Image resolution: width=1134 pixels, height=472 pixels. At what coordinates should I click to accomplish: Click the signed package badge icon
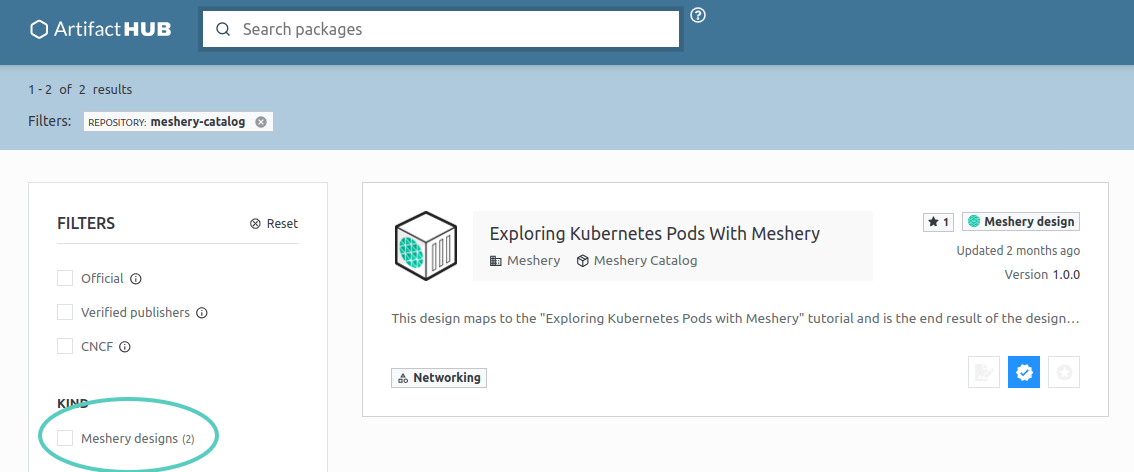984,373
